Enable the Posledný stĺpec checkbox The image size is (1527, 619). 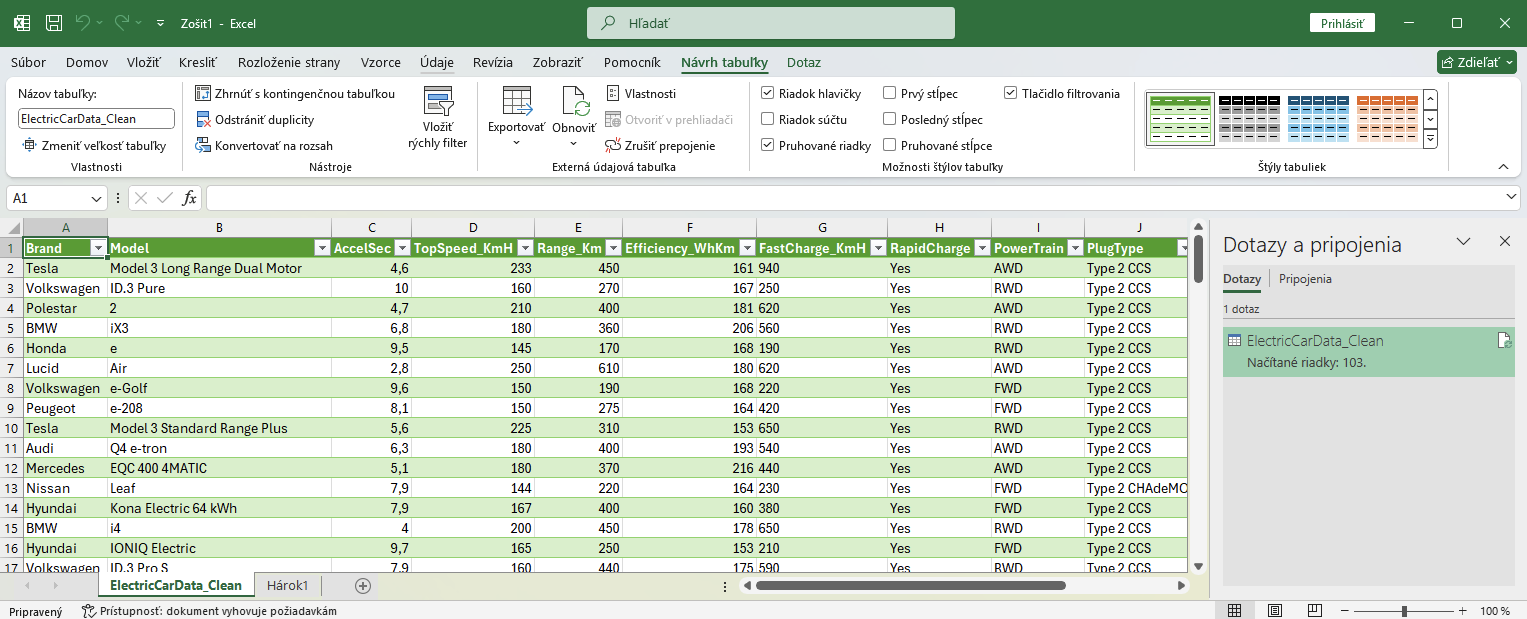890,119
